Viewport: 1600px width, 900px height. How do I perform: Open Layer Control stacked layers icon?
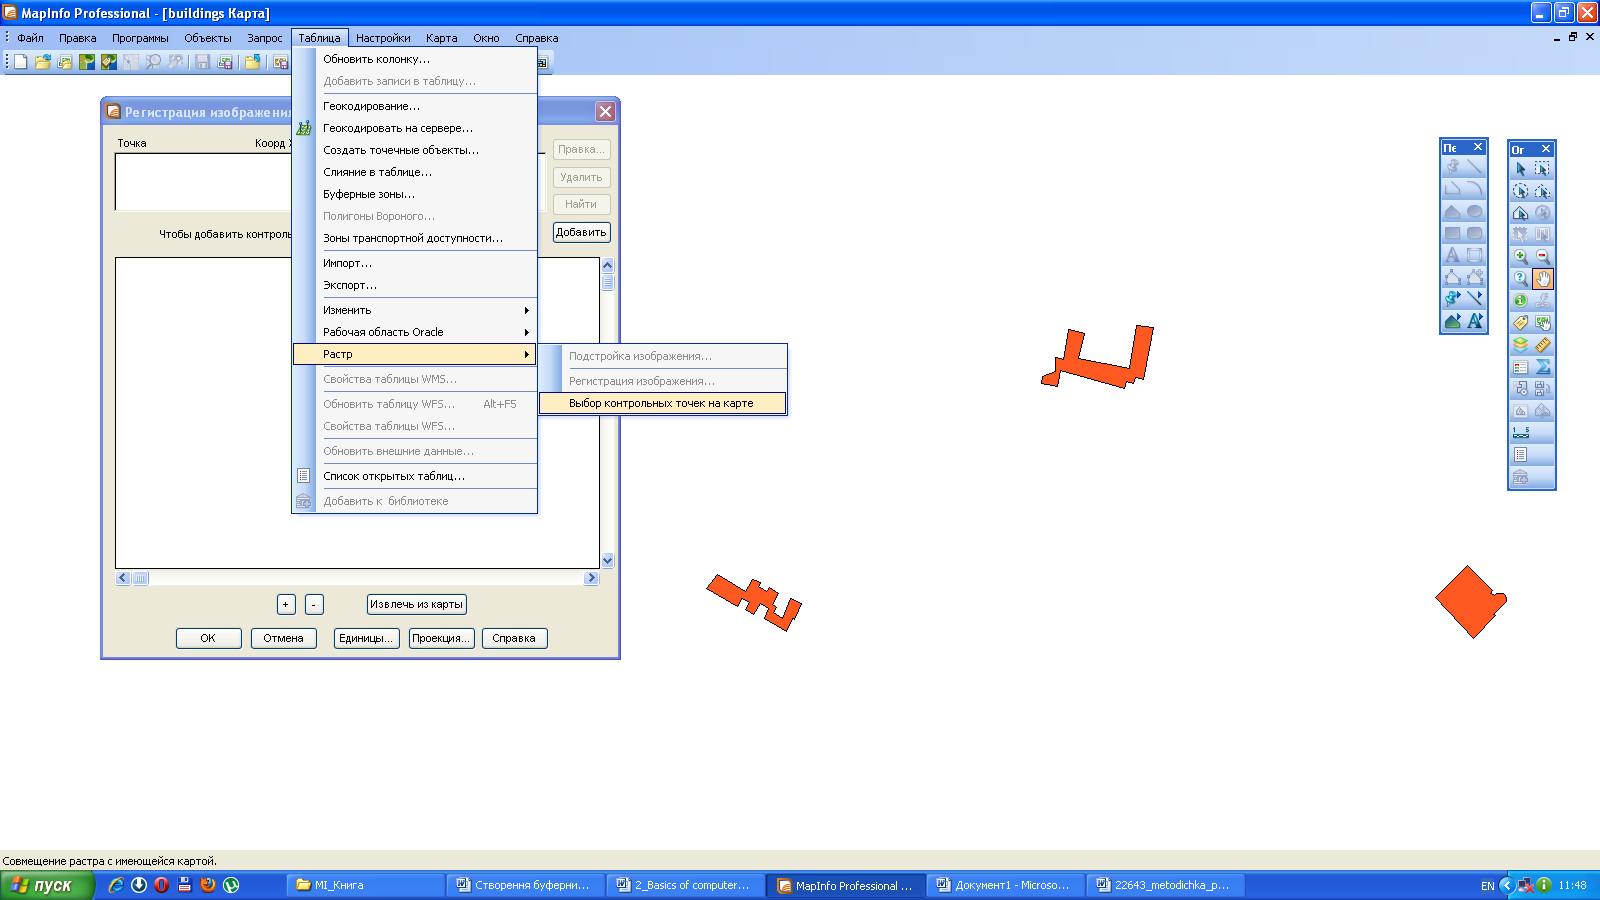tap(1520, 345)
